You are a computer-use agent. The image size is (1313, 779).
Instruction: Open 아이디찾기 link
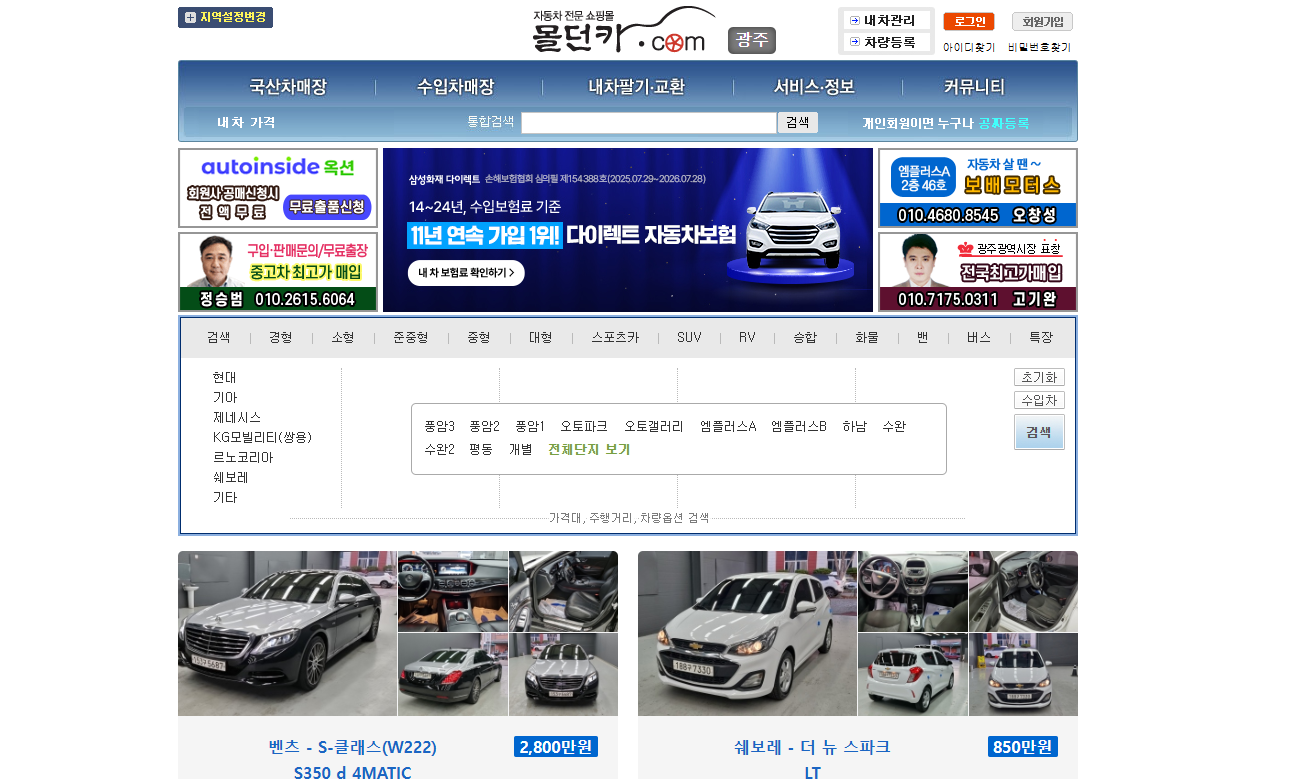pyautogui.click(x=969, y=47)
